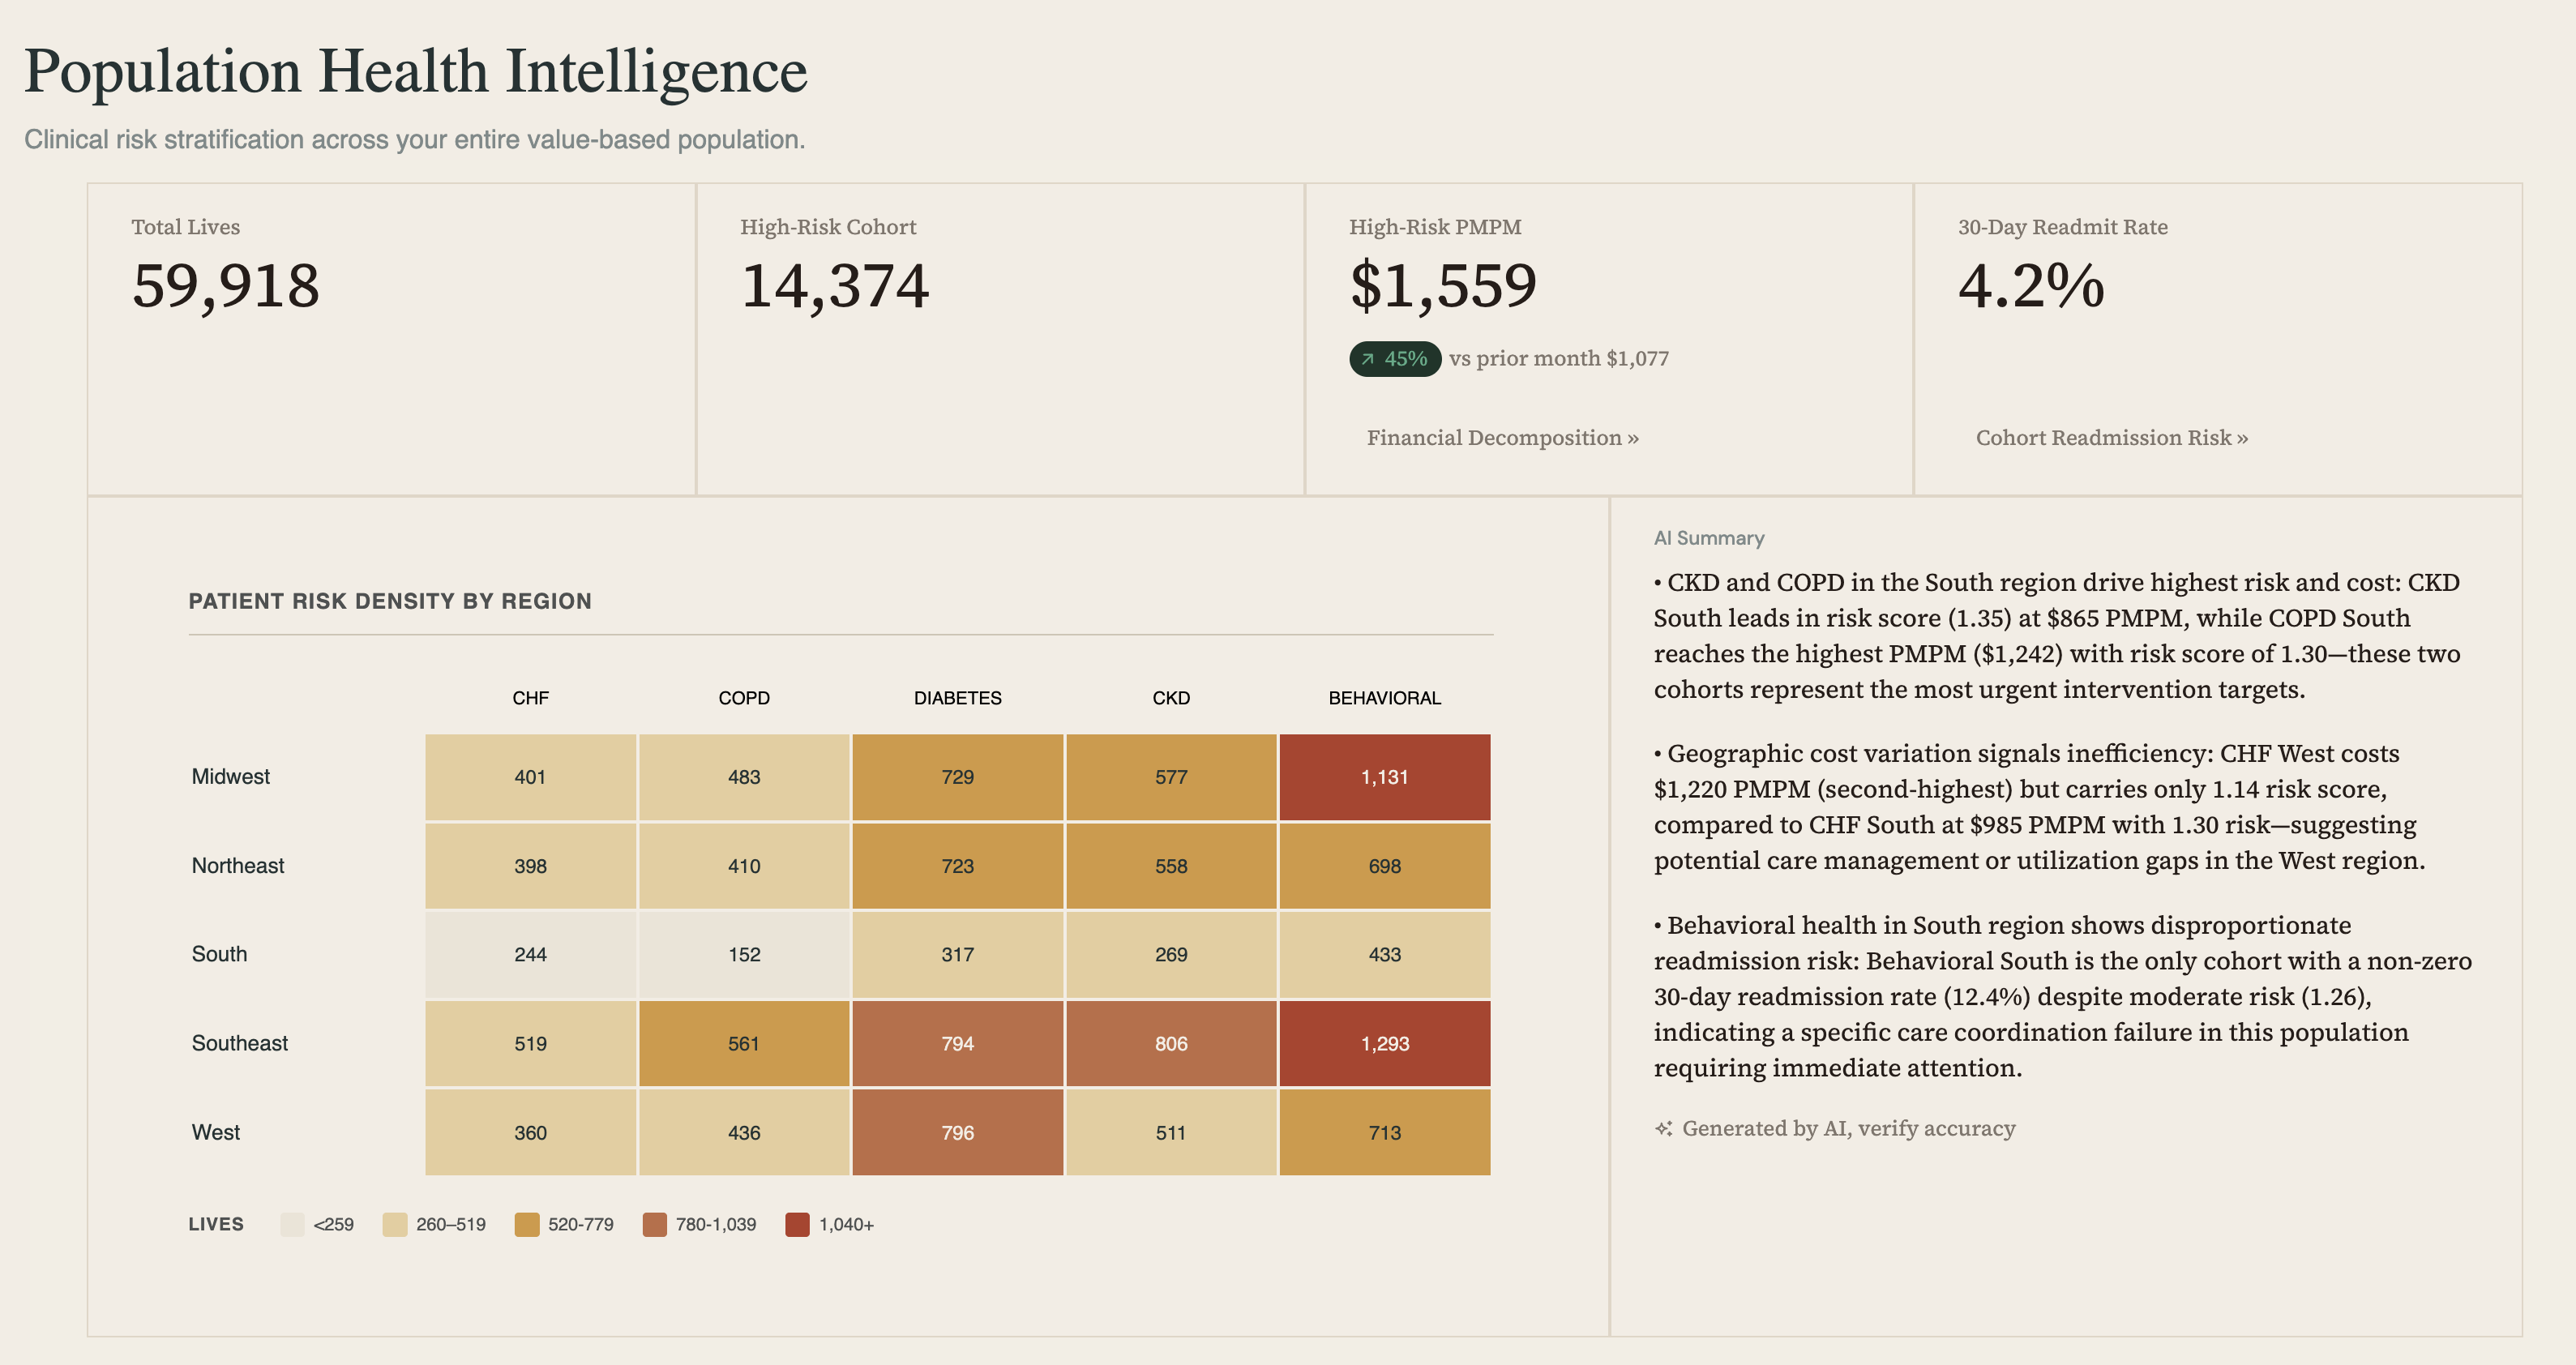Image resolution: width=2576 pixels, height=1365 pixels.
Task: Click West COPD cell showing 436
Action: (x=744, y=1132)
